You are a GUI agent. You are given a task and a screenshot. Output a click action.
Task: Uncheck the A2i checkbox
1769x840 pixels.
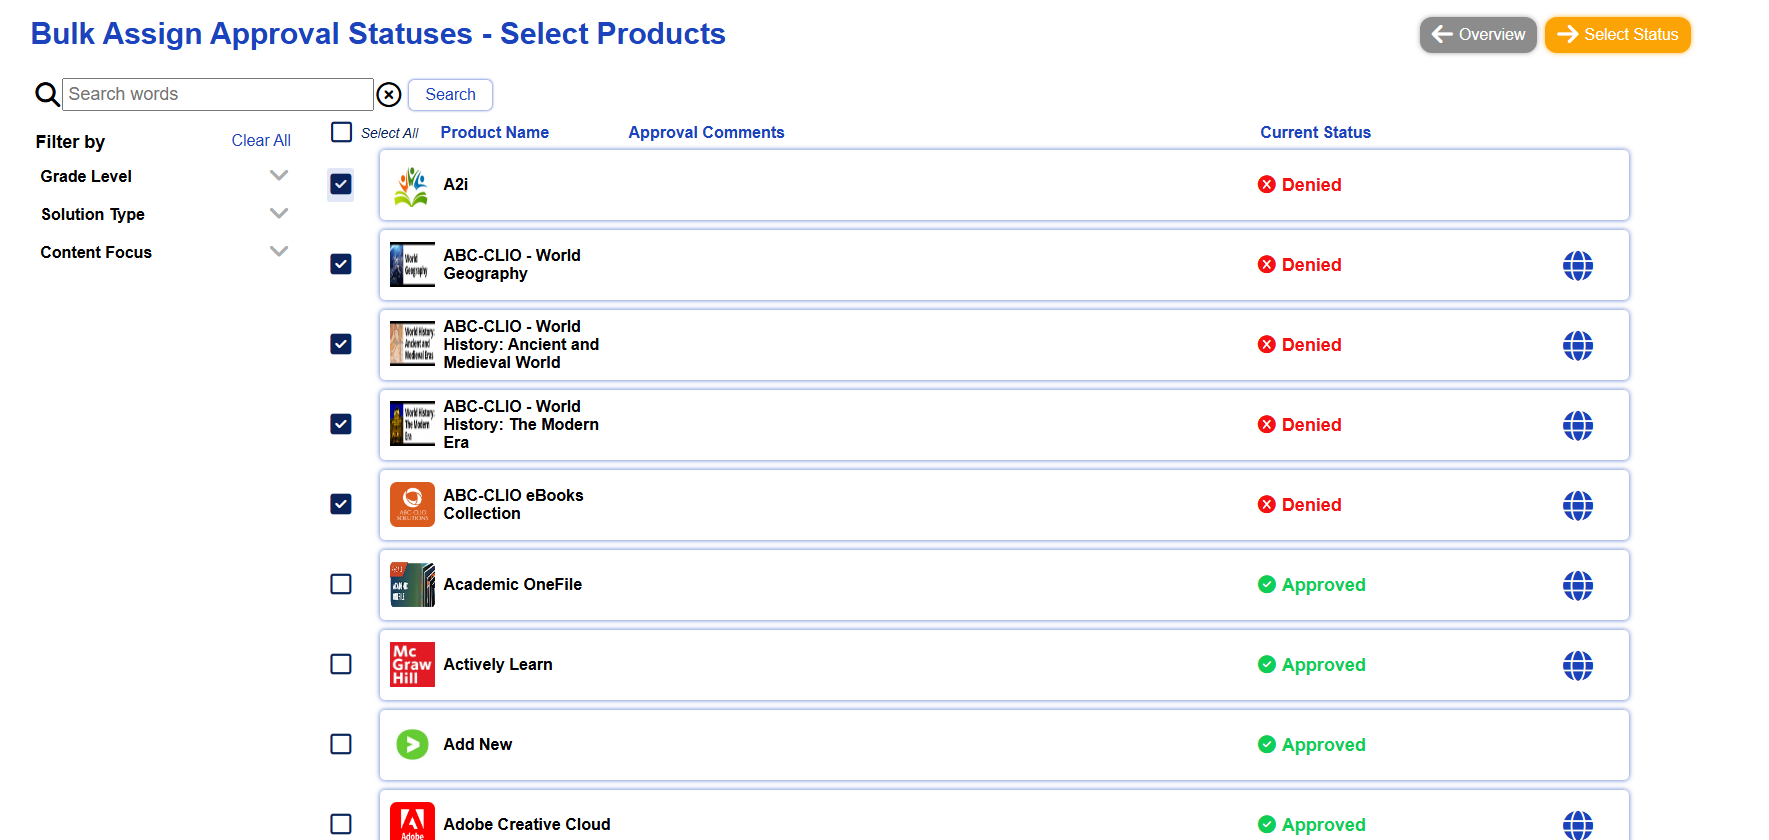click(341, 184)
